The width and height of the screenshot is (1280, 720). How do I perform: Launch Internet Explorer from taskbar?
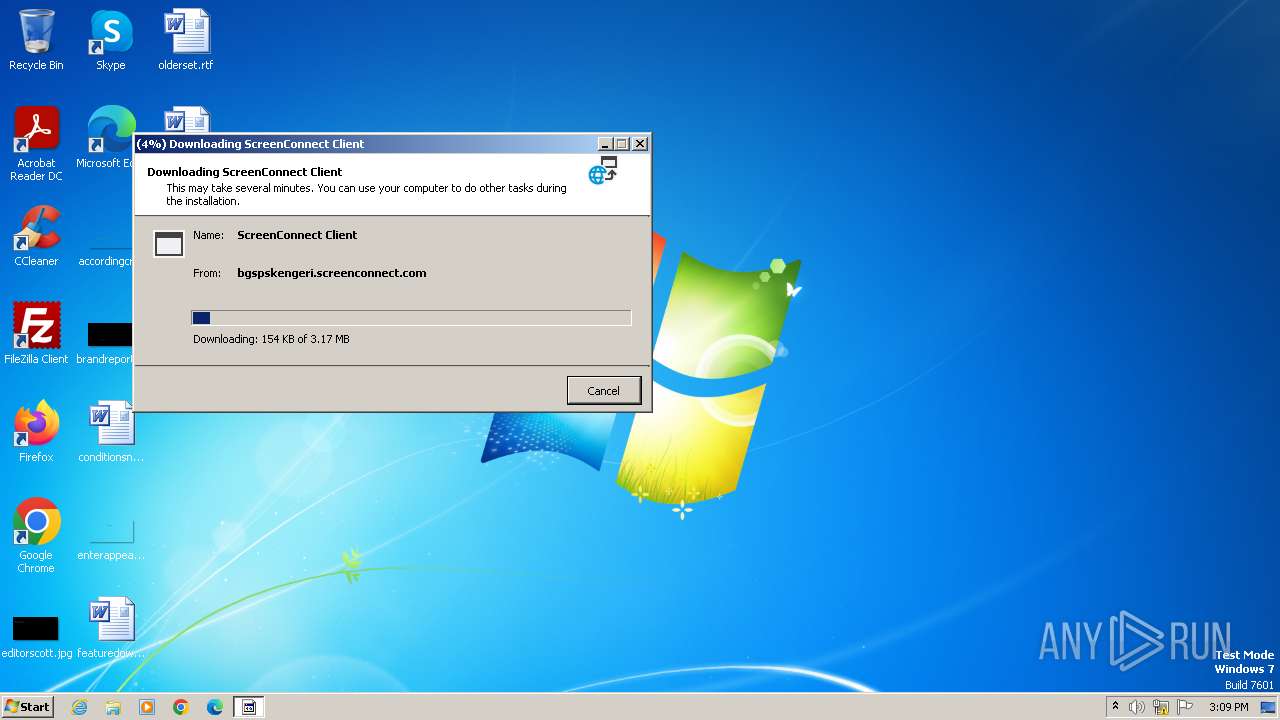[x=79, y=707]
